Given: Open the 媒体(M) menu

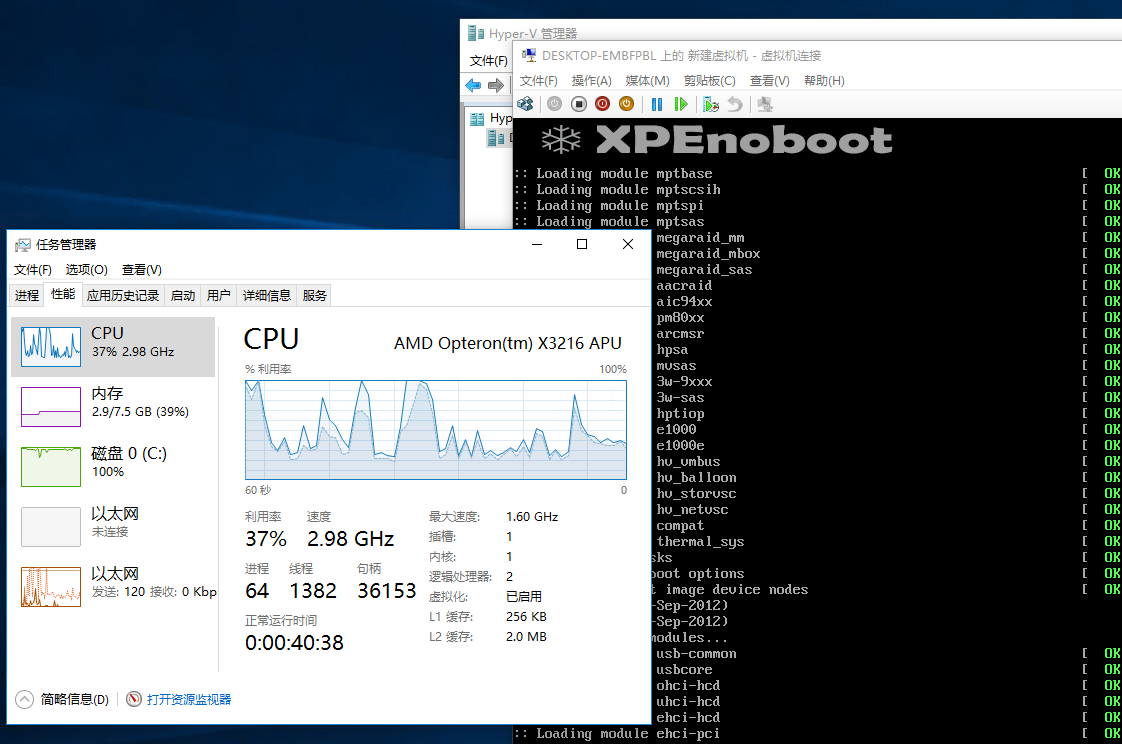Looking at the screenshot, I should (648, 81).
